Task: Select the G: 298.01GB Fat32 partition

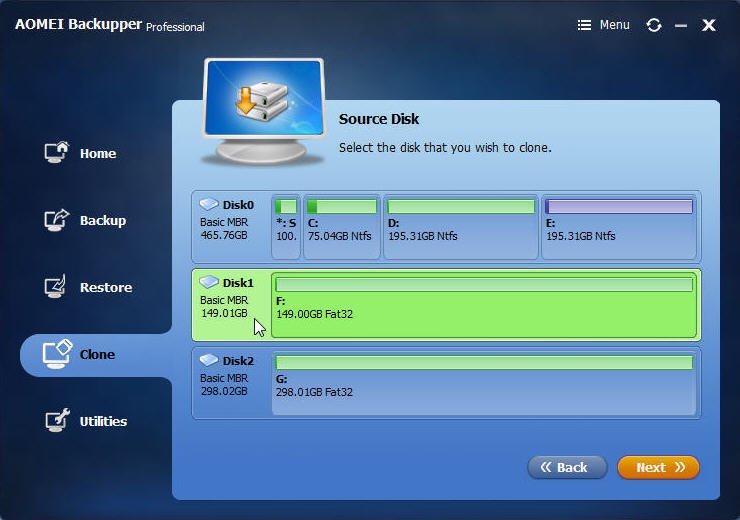Action: click(484, 383)
